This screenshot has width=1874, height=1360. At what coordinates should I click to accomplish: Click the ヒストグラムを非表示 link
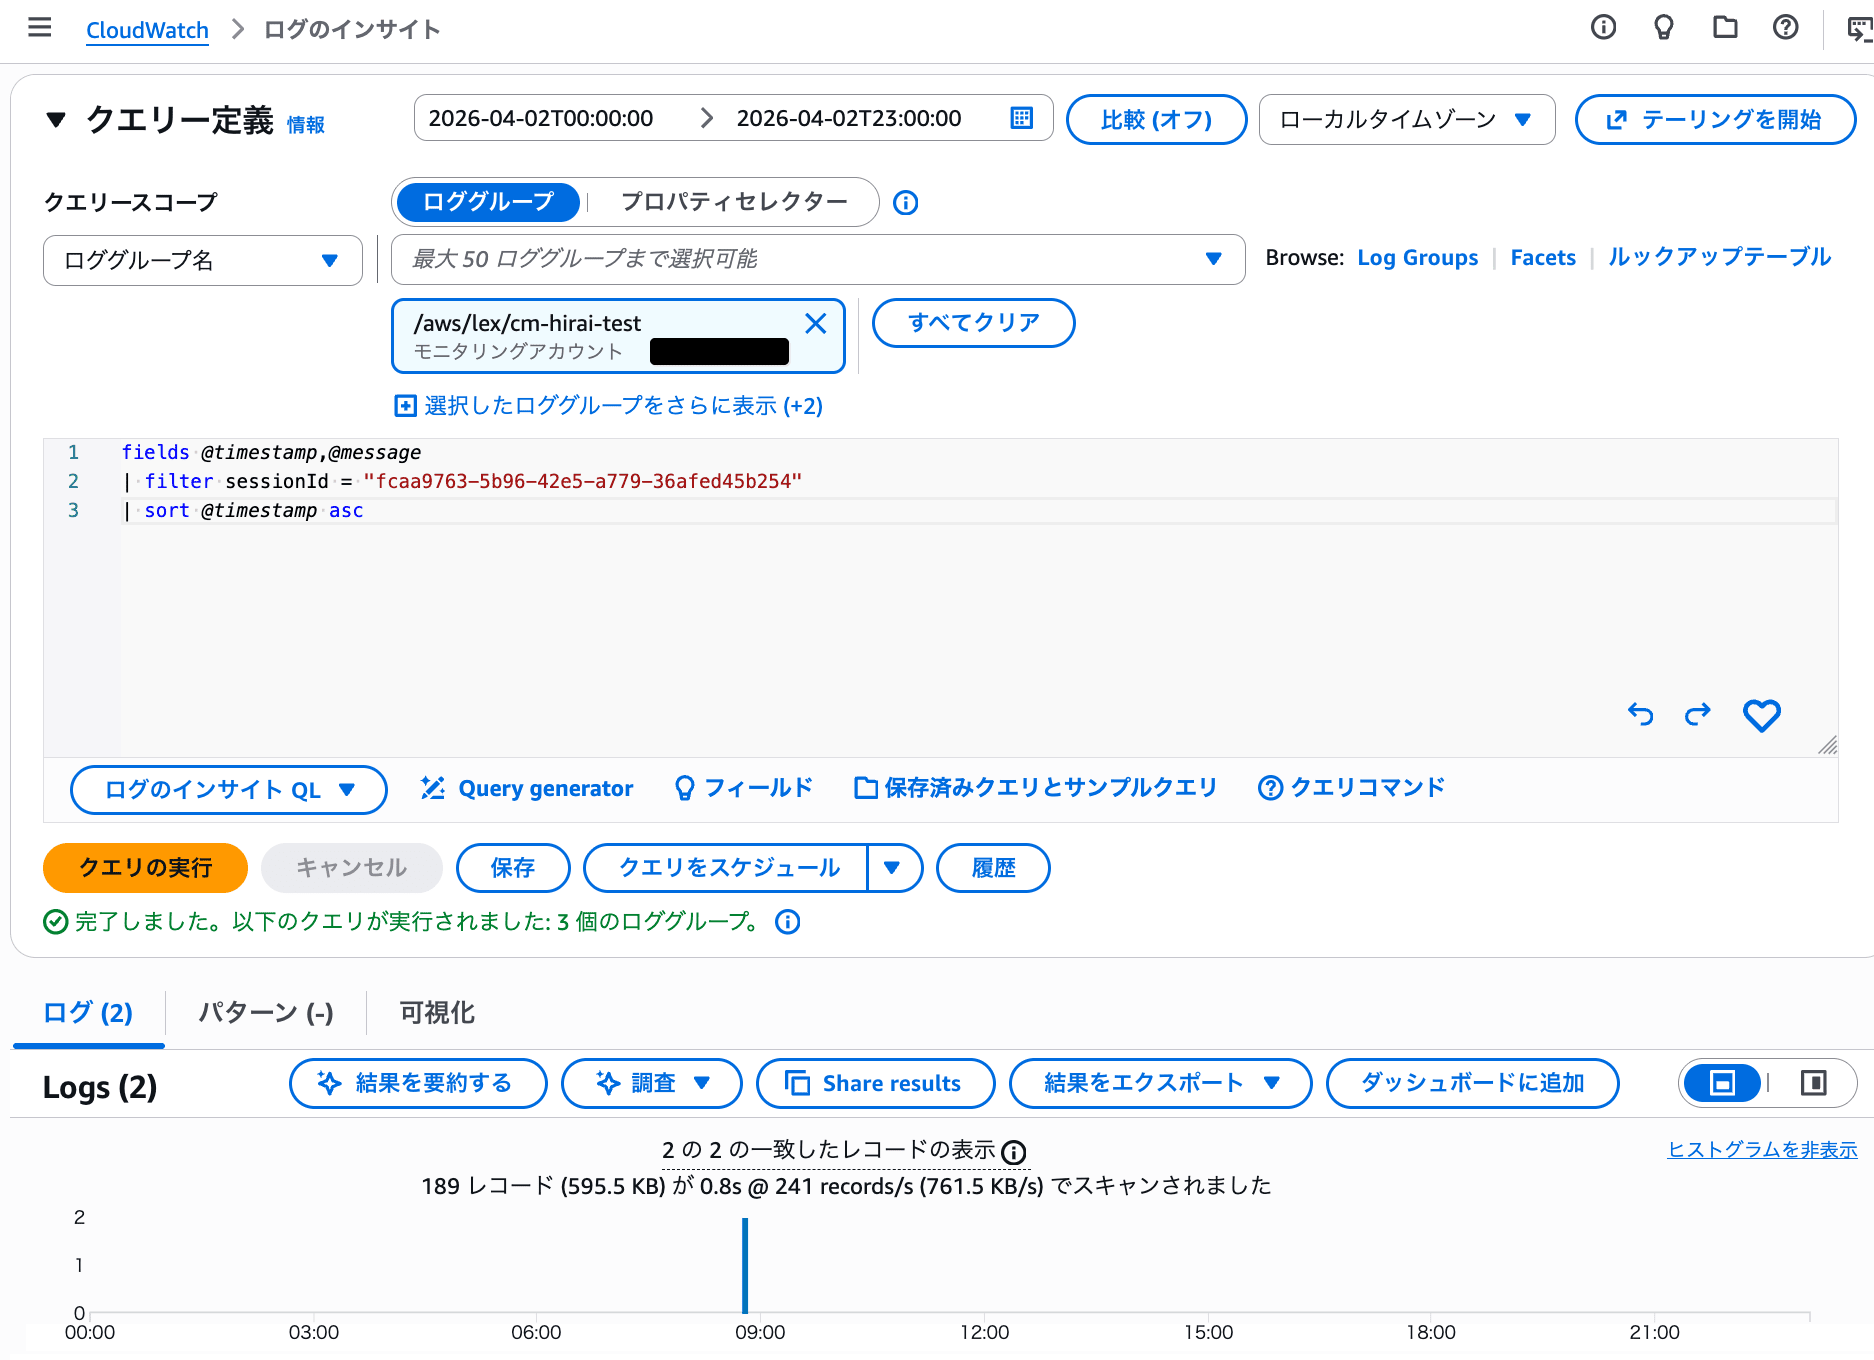(1762, 1150)
